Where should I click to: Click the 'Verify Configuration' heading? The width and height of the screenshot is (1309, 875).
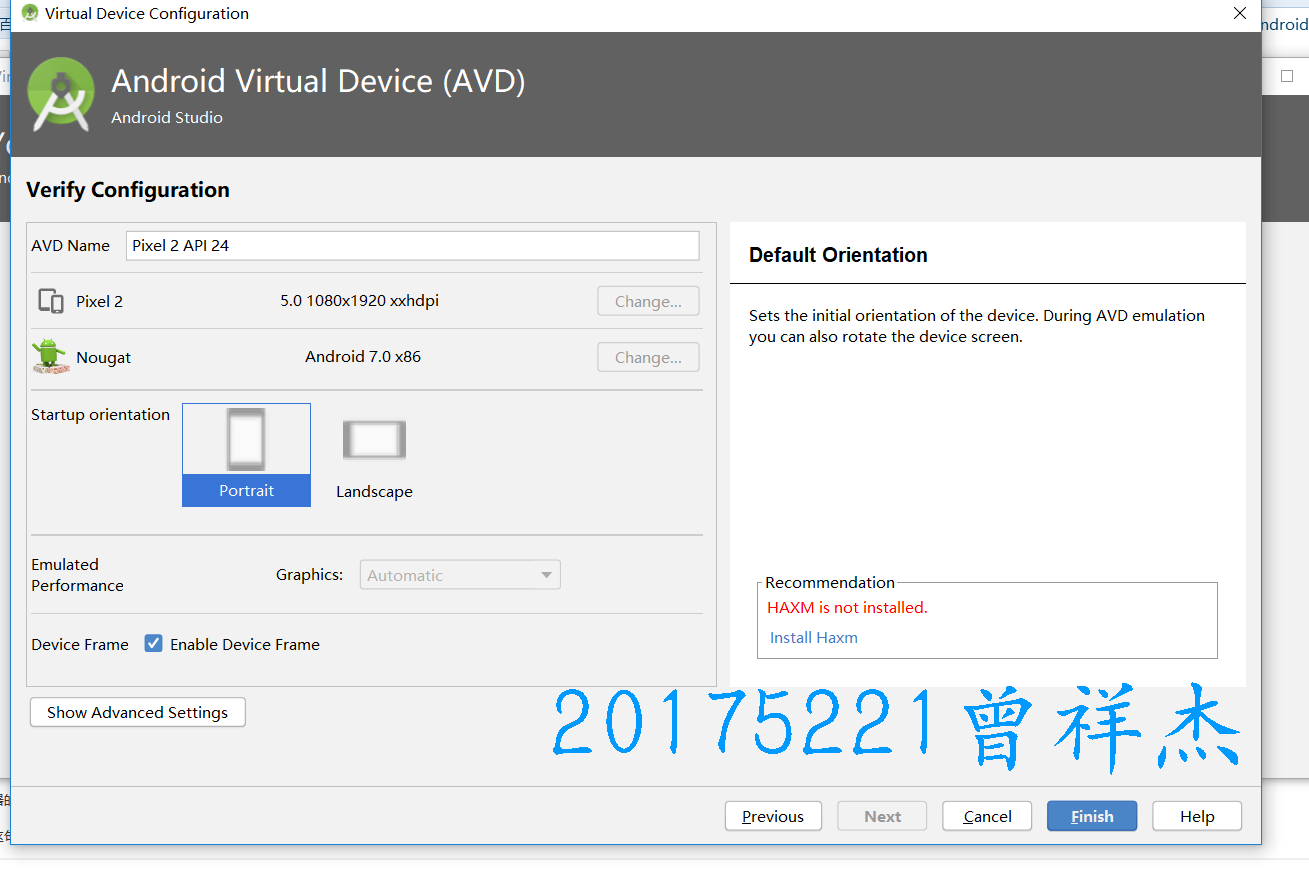tap(128, 190)
